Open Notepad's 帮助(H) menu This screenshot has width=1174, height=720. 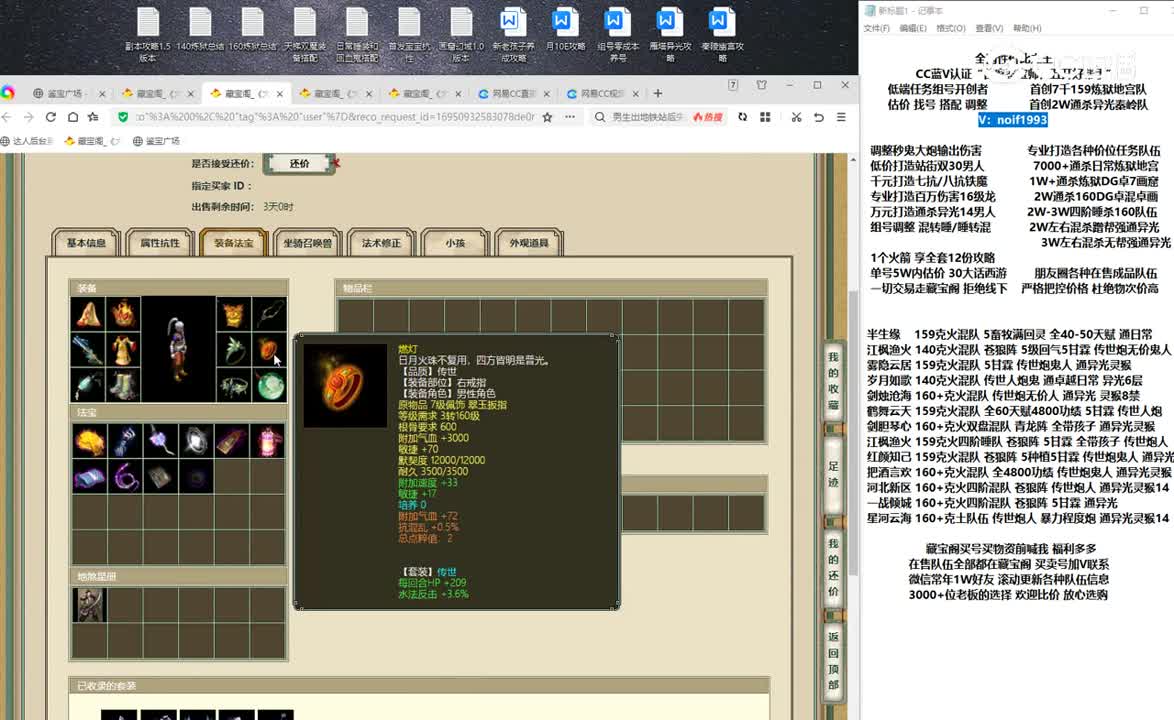click(1027, 28)
